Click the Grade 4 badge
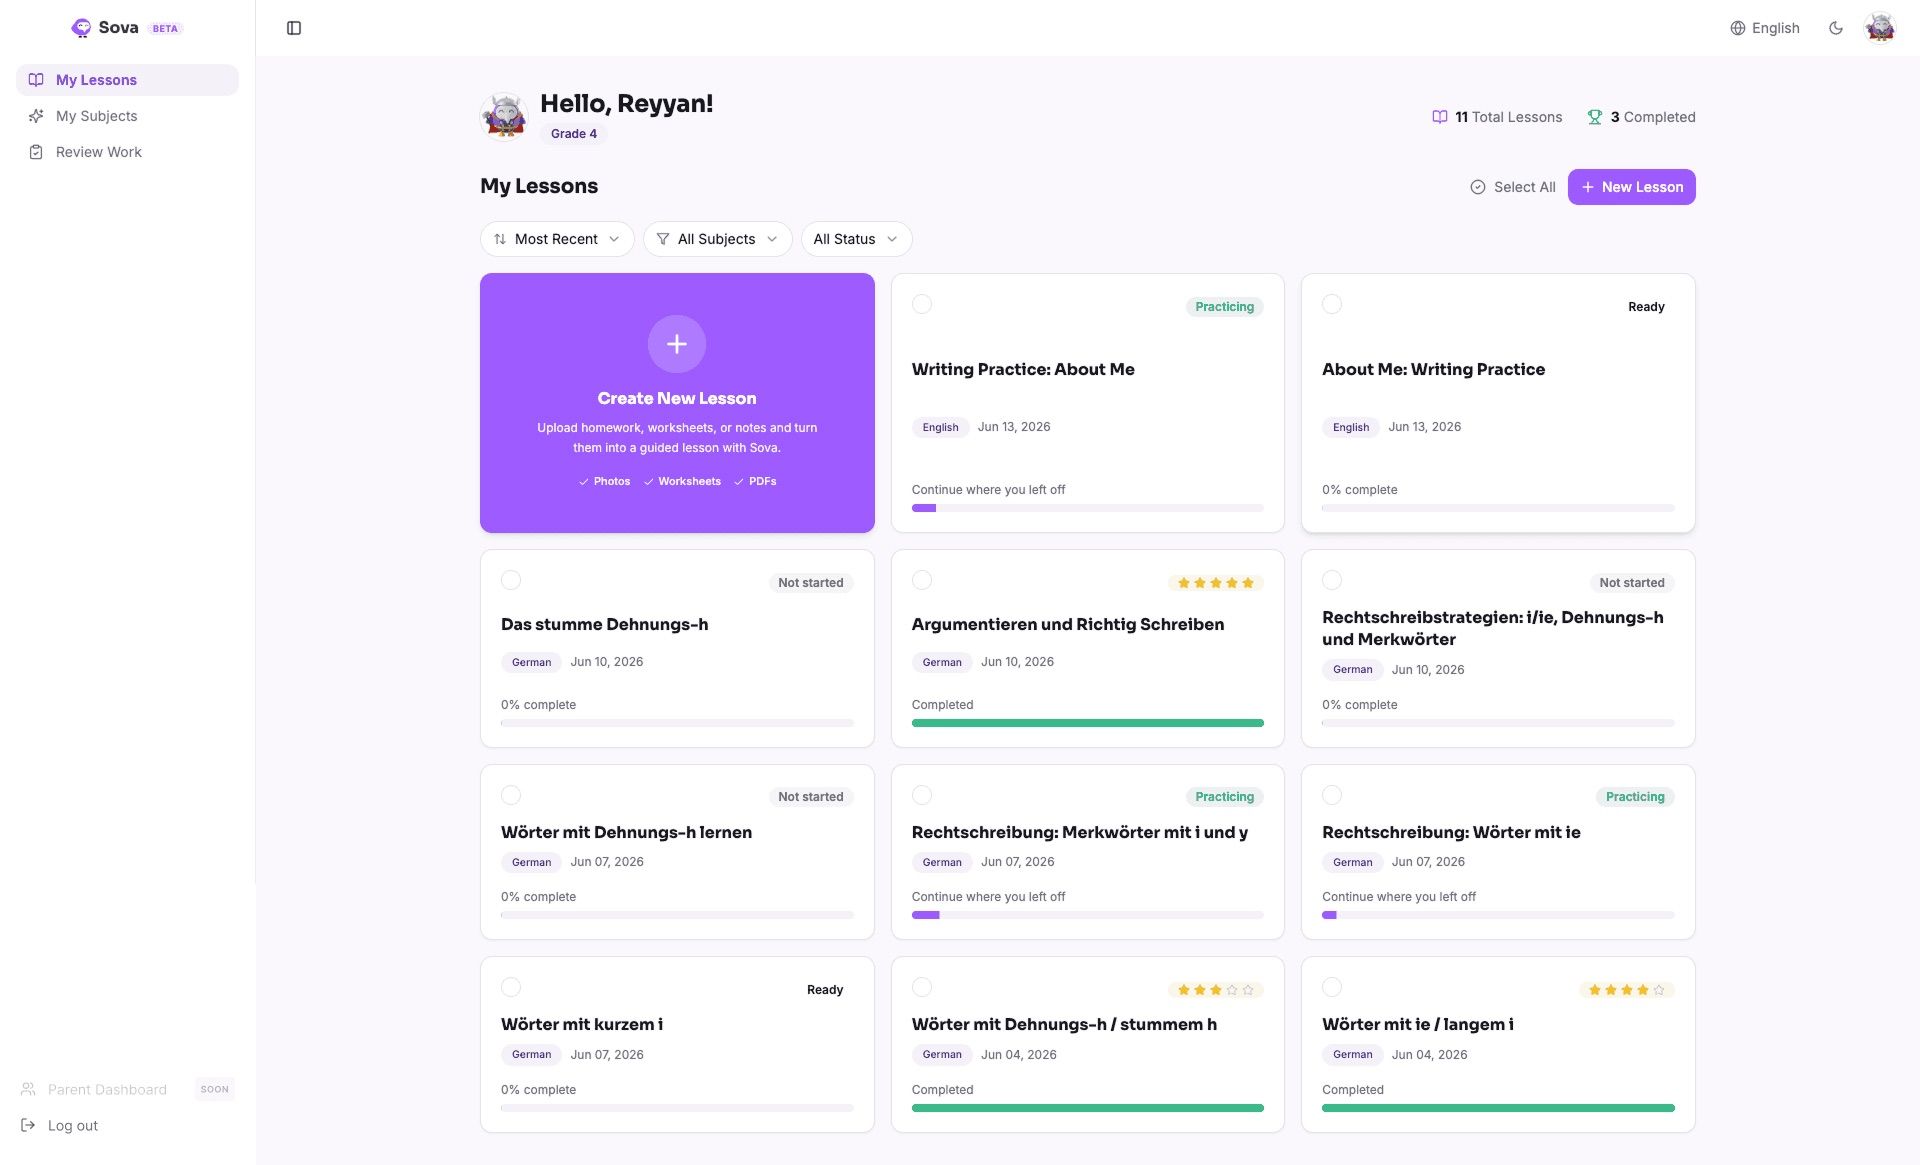Viewport: 1920px width, 1165px height. click(x=574, y=134)
